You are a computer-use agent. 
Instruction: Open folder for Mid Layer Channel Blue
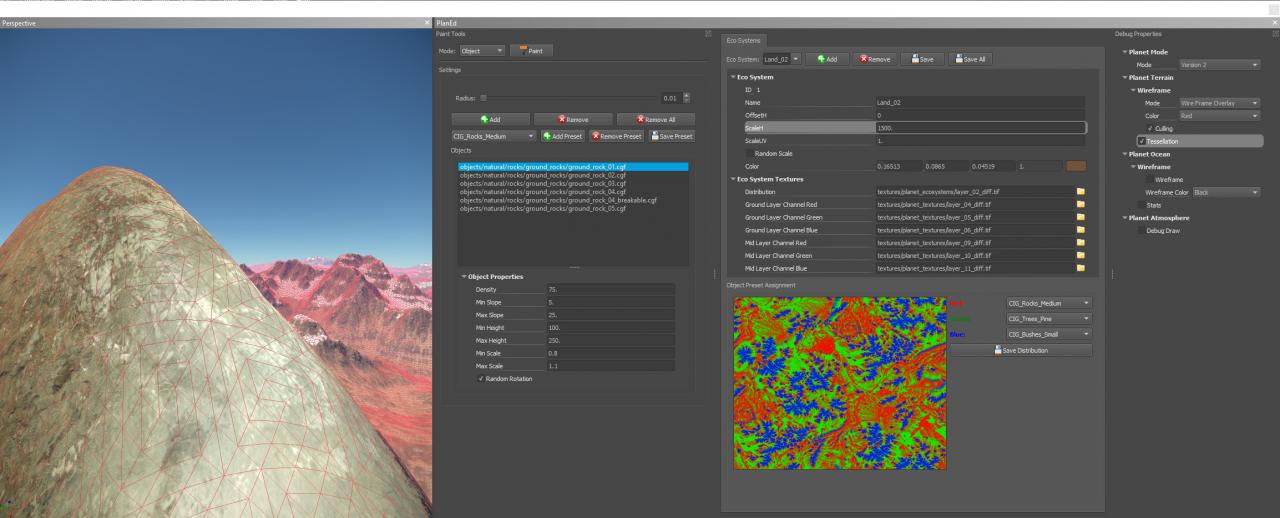[1080, 268]
